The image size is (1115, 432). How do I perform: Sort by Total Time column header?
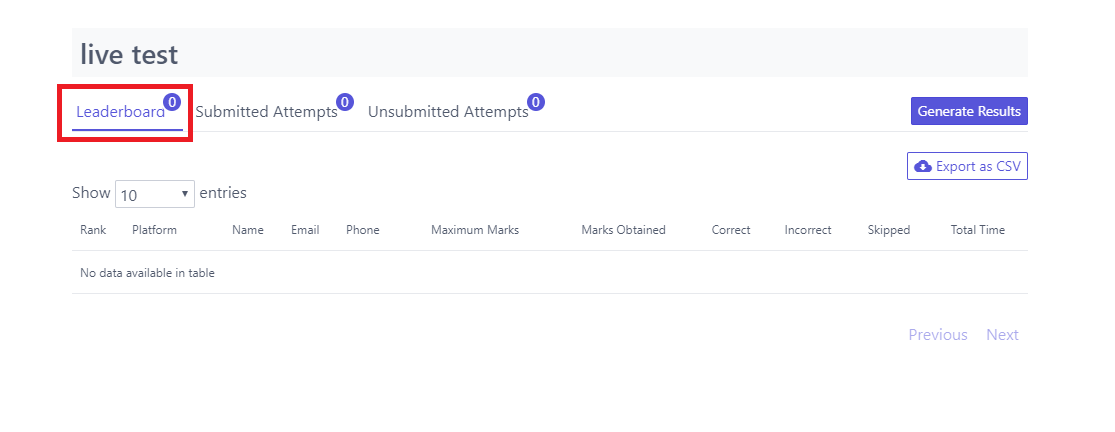point(977,230)
